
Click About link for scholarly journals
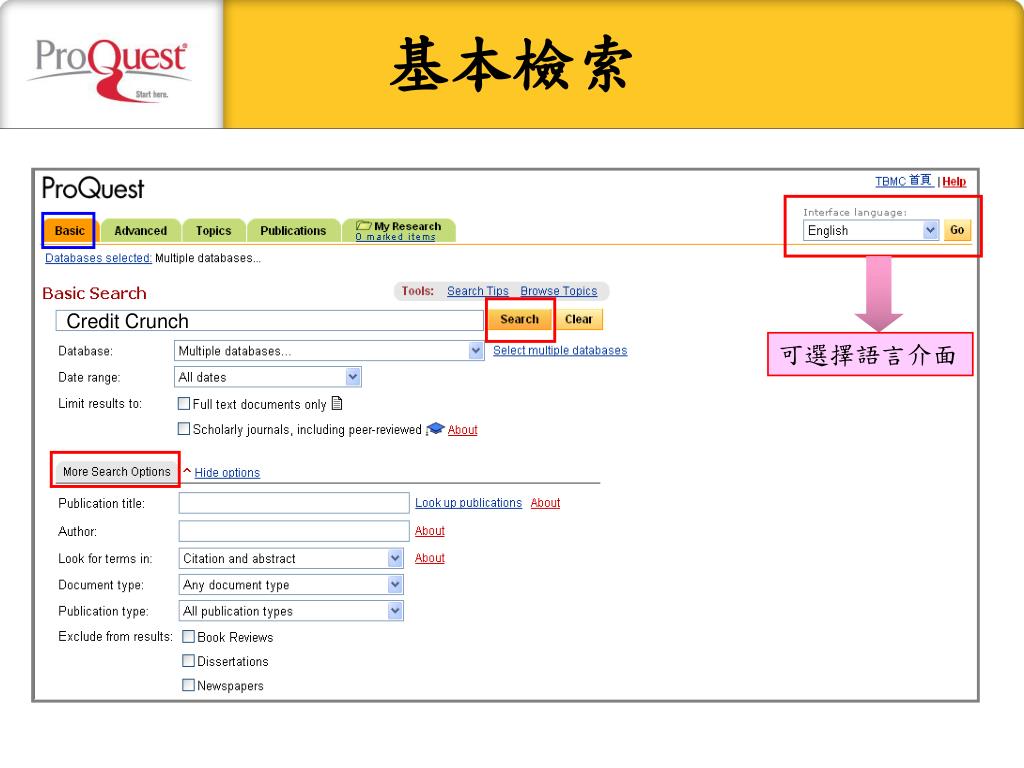point(462,430)
